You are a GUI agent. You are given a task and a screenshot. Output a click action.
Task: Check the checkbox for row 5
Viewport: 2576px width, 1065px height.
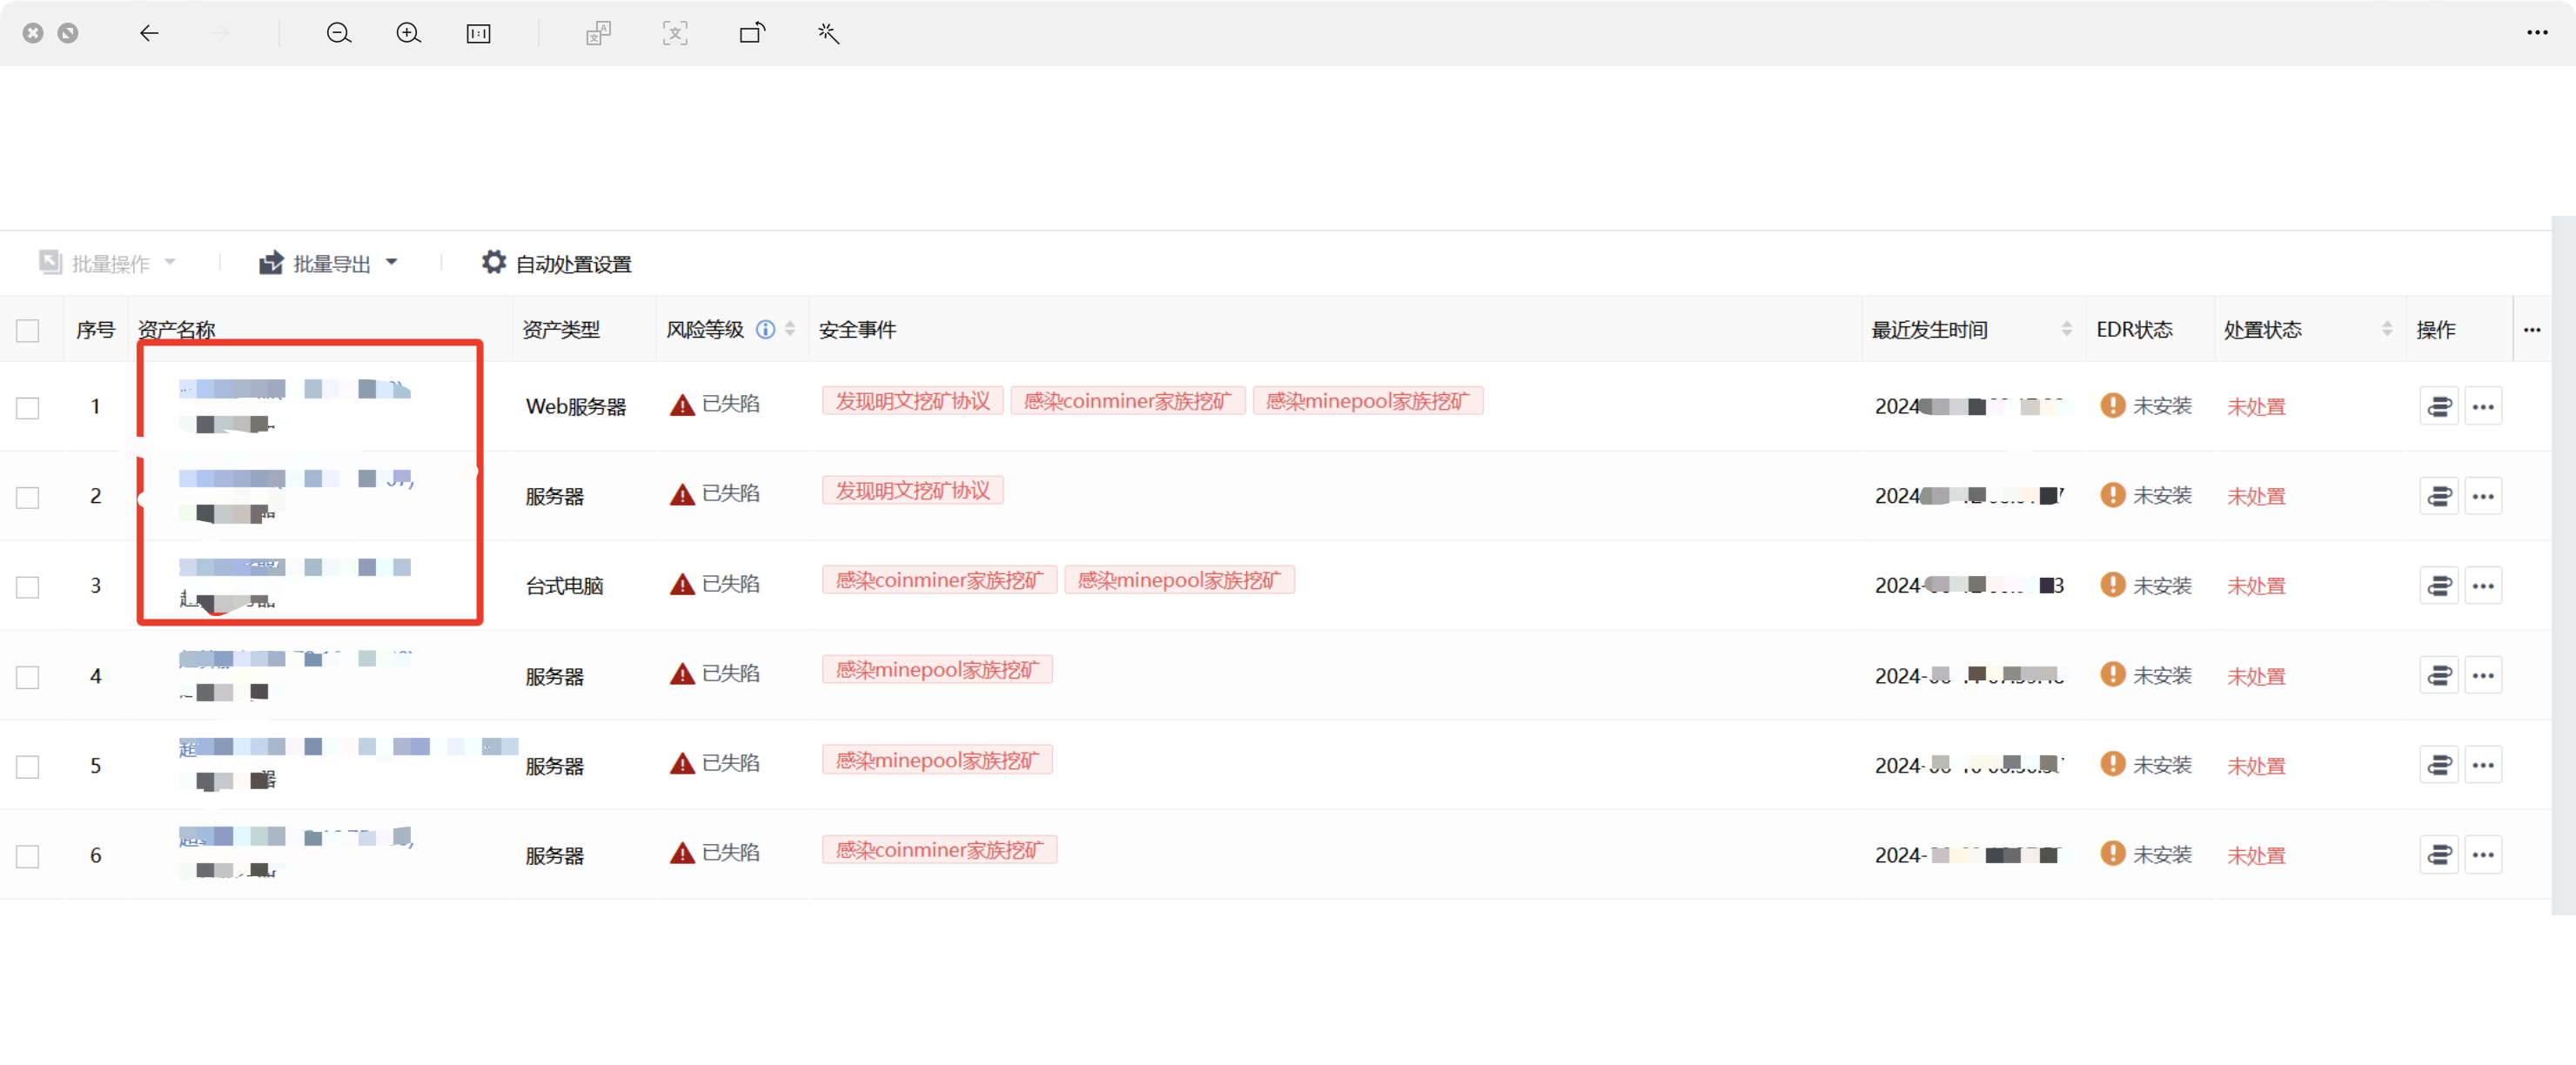[x=28, y=767]
